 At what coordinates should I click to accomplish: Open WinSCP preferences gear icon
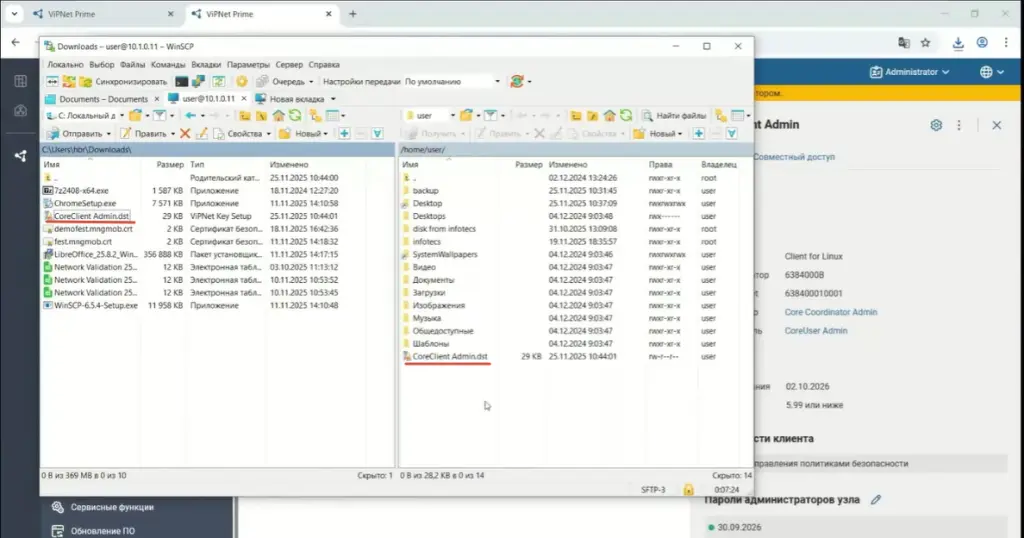242,82
